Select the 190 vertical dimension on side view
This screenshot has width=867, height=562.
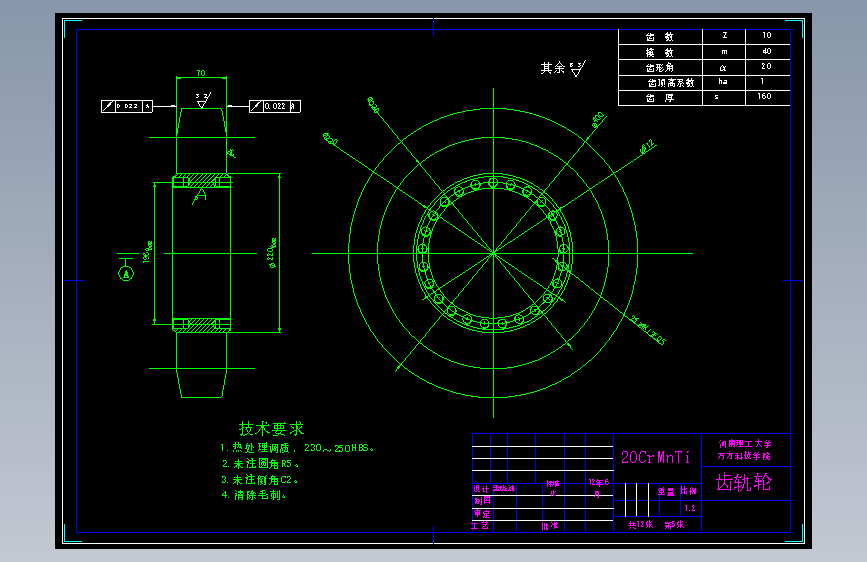click(x=148, y=252)
